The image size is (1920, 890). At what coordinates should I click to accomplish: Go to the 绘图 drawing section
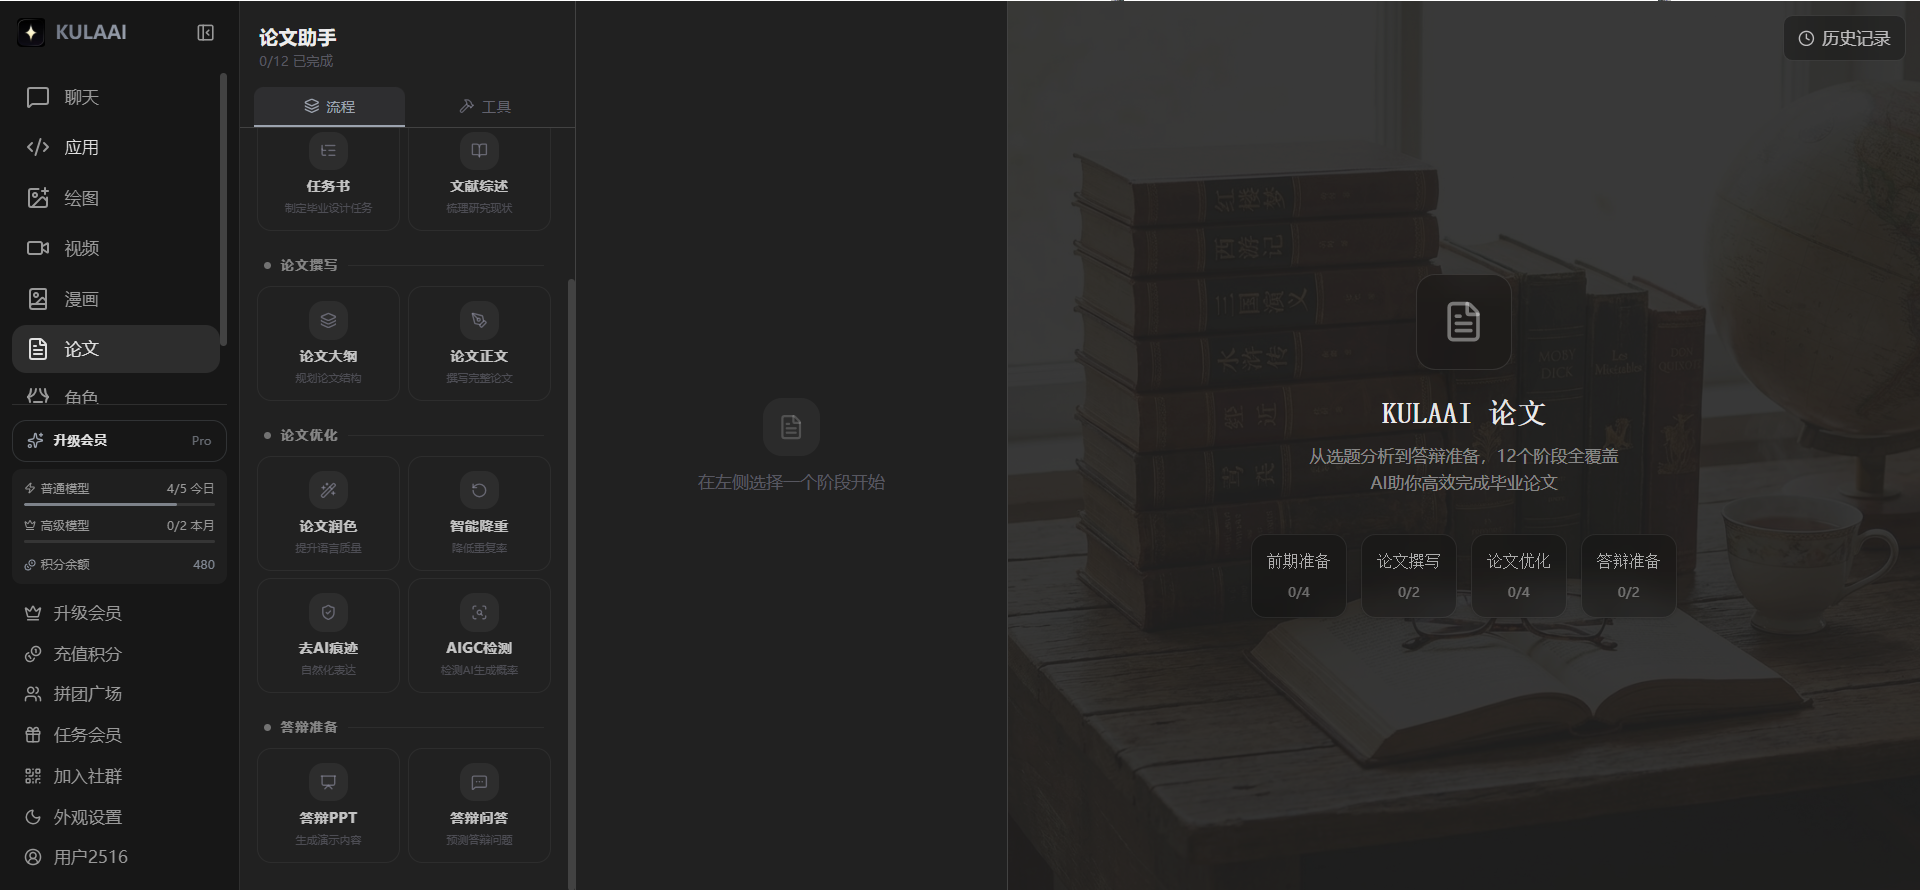(116, 198)
